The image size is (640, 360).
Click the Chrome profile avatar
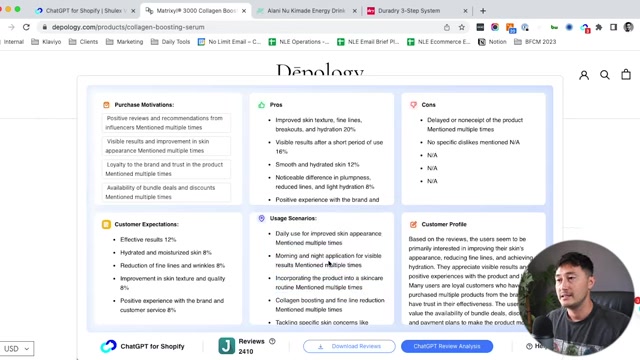pyautogui.click(x=628, y=27)
